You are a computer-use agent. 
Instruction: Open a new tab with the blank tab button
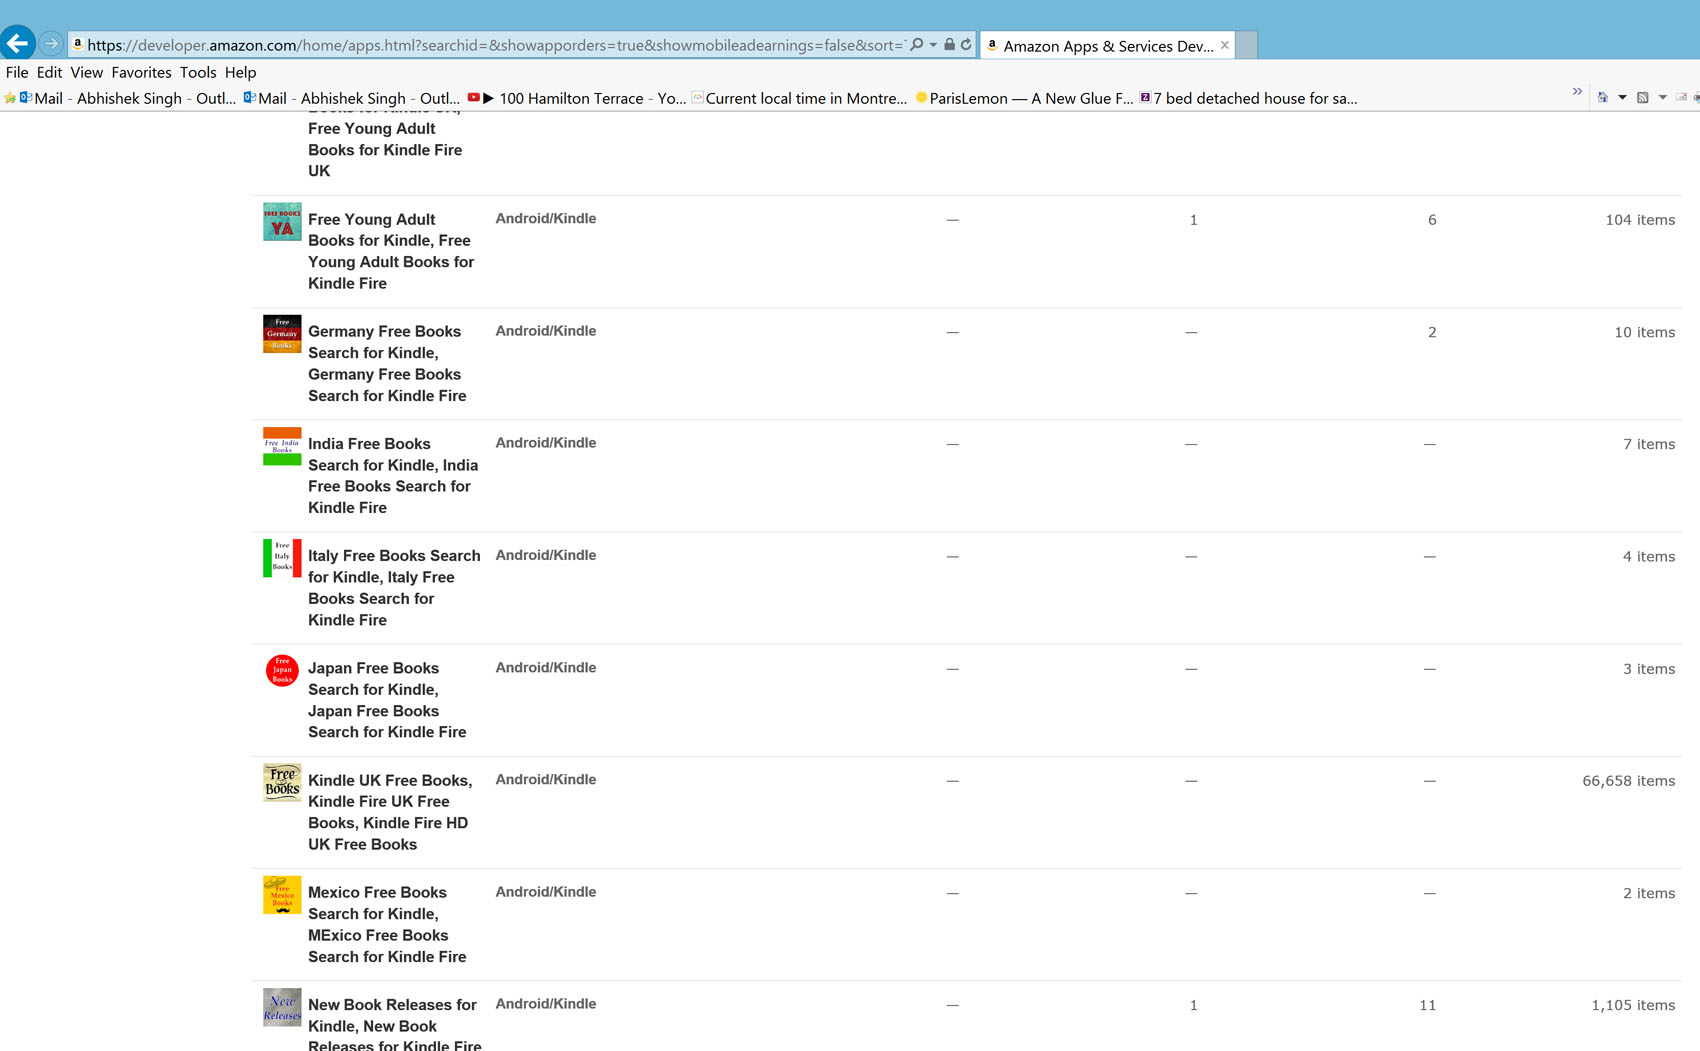click(1246, 46)
